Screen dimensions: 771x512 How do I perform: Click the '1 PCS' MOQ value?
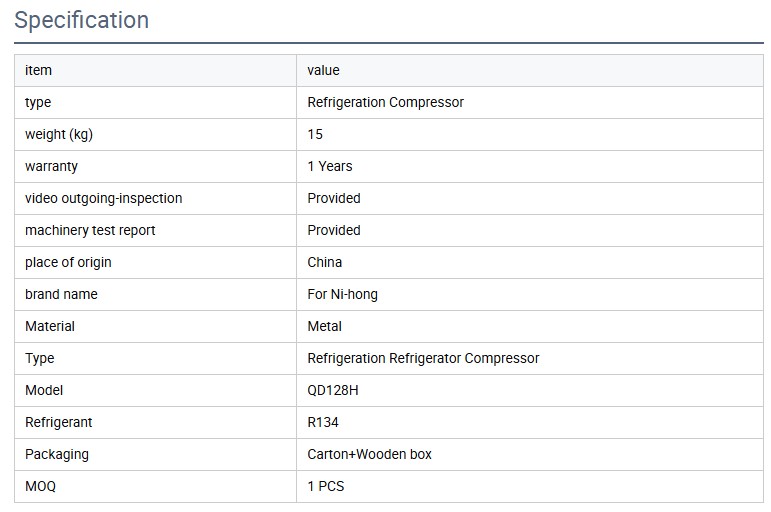(326, 486)
